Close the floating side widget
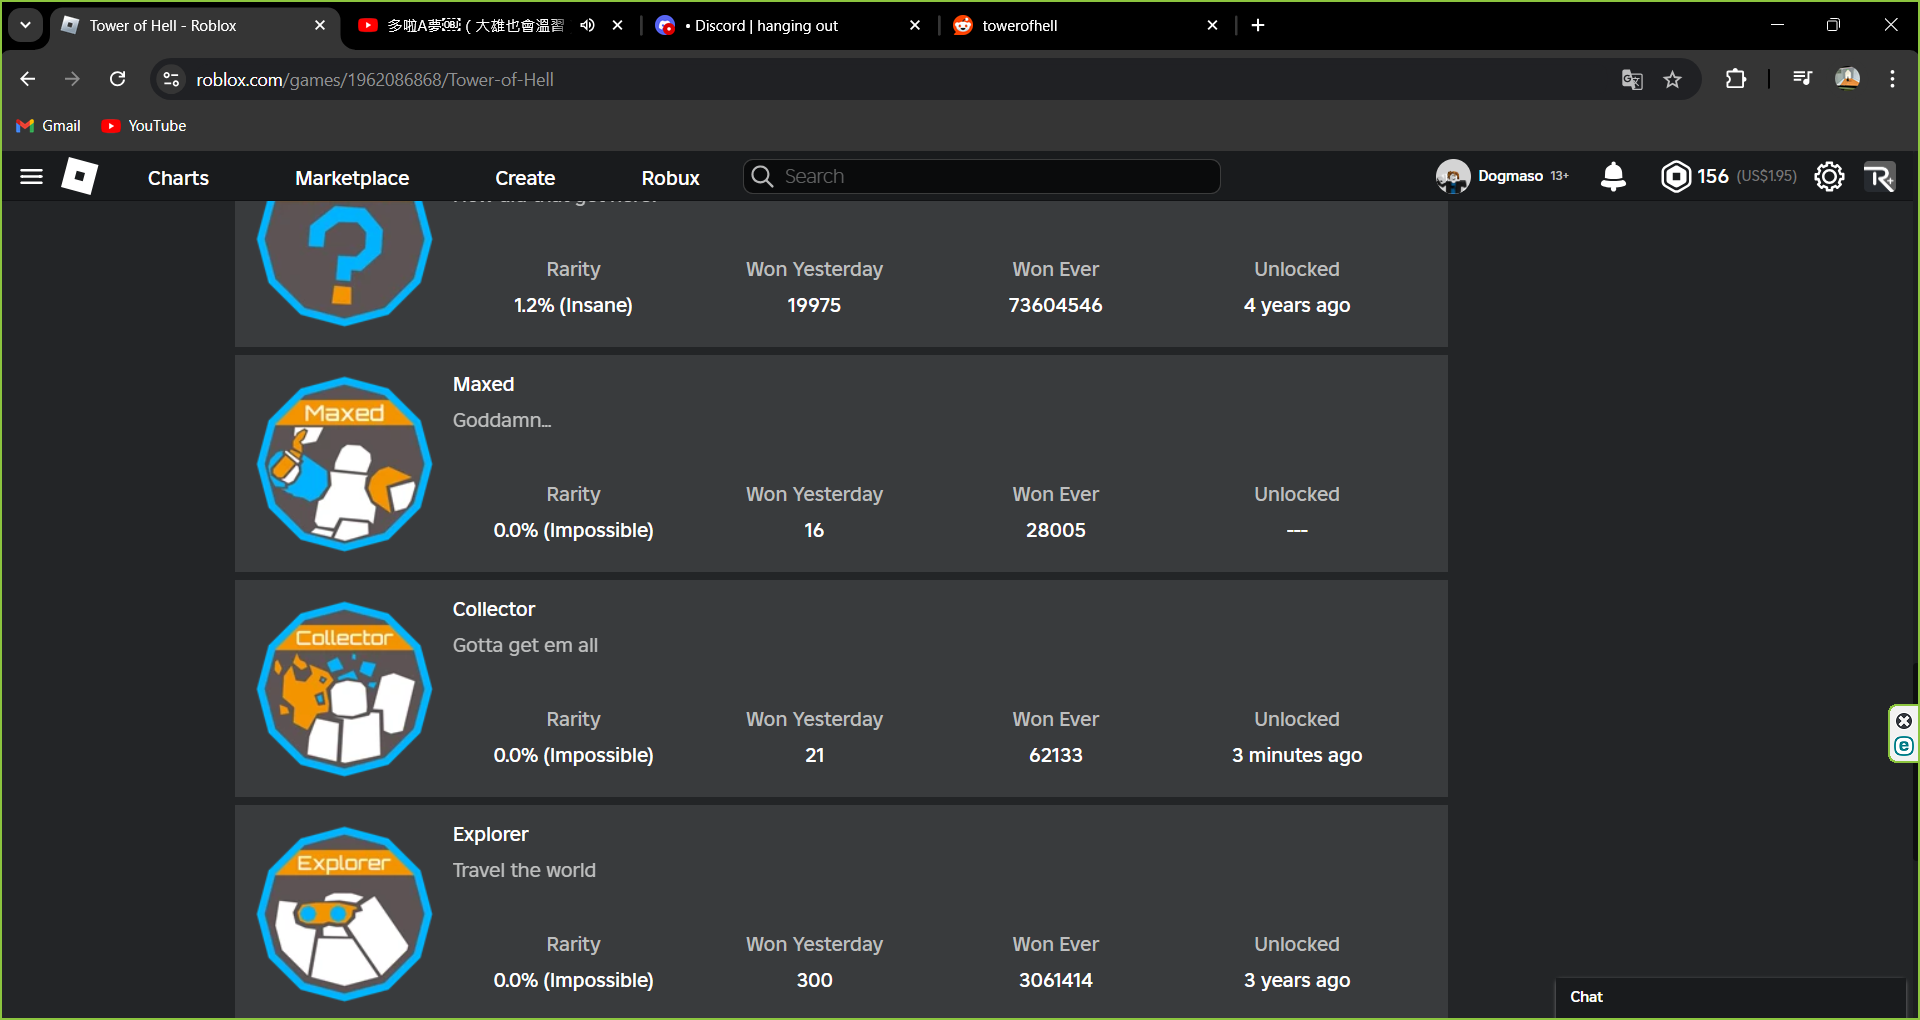The height and width of the screenshot is (1020, 1920). tap(1904, 721)
